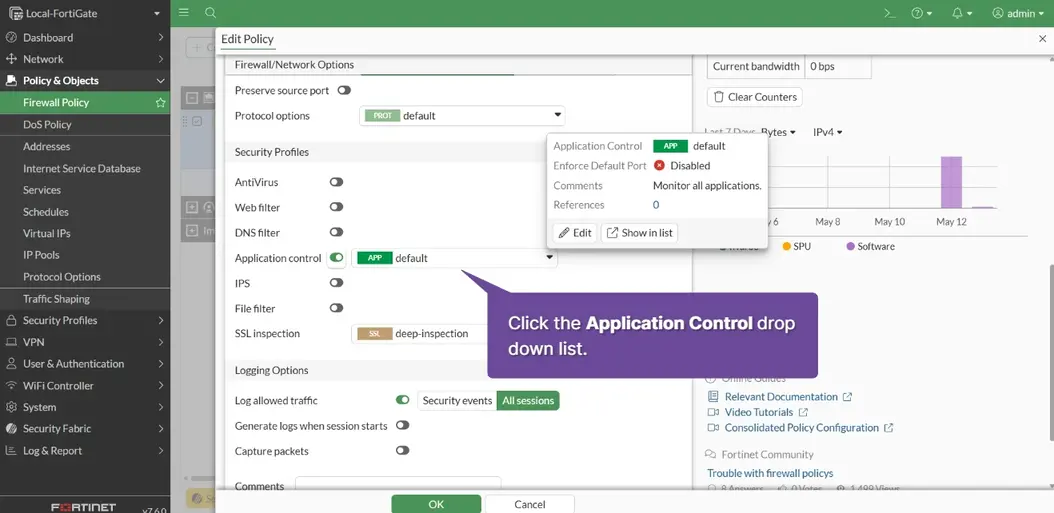Click the red Disabled status icon
Image resolution: width=1054 pixels, height=513 pixels.
659,165
